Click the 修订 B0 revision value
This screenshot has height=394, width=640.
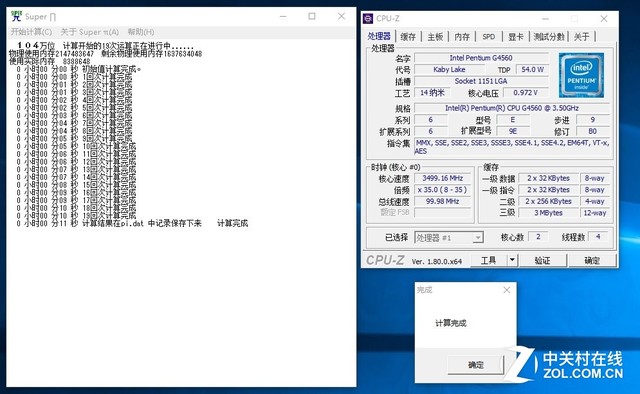[593, 131]
